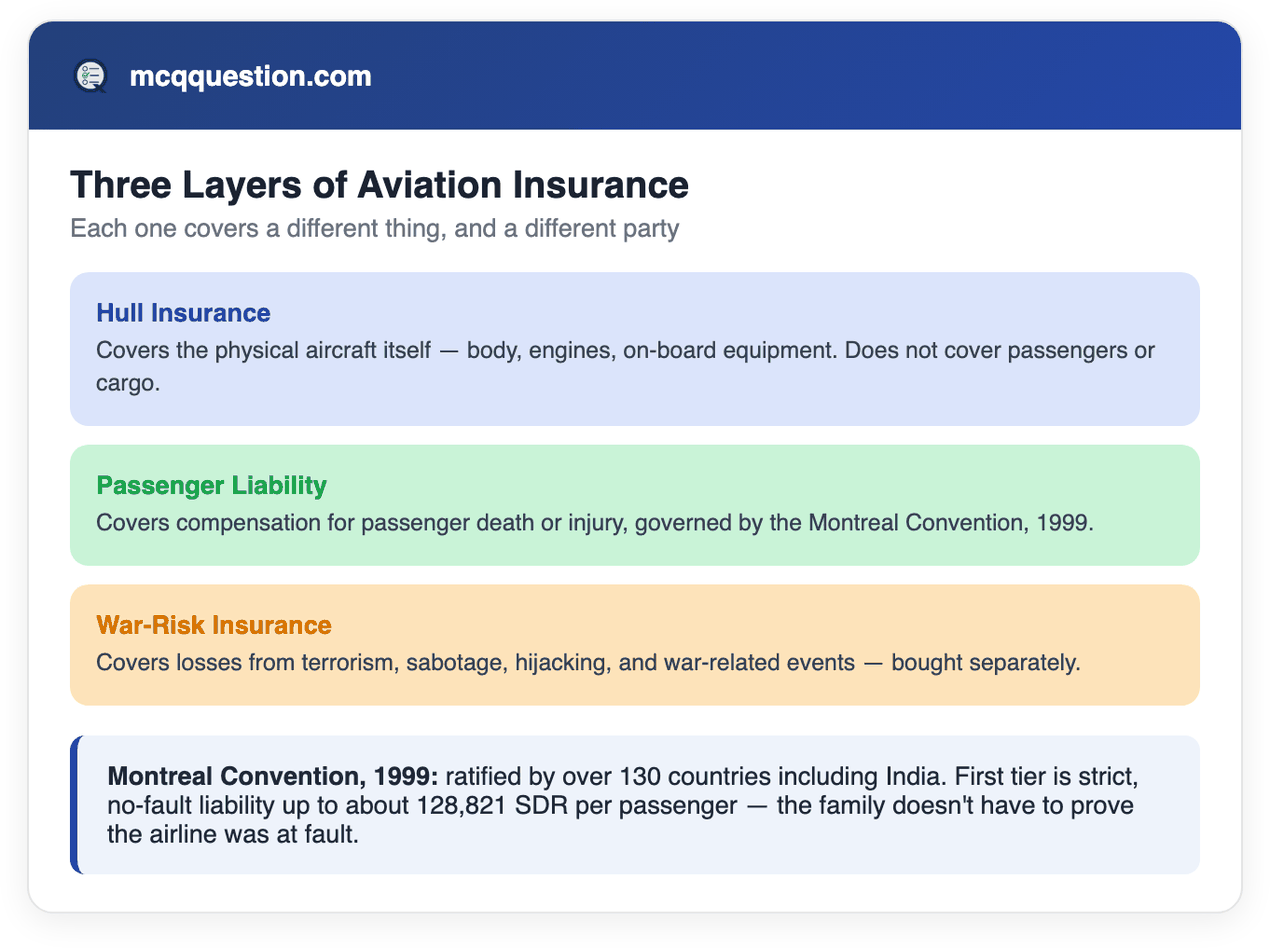
Task: Click the dark blue header banner
Action: pos(634,76)
